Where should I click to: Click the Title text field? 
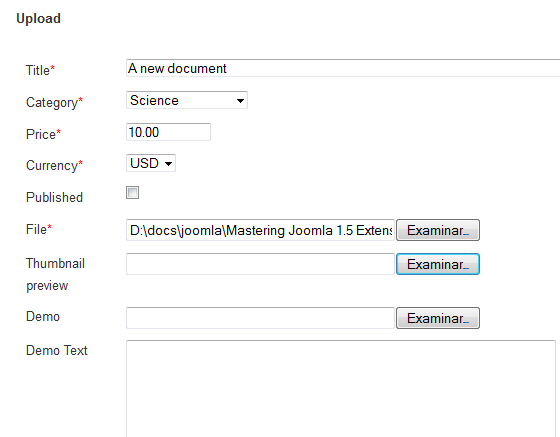343,68
